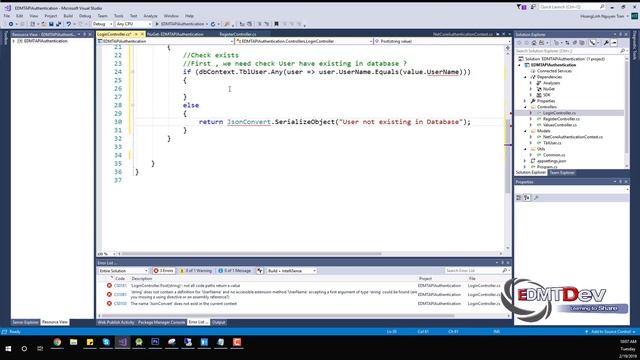The width and height of the screenshot is (640, 360).
Task: Click Collapse All icon in Solution Explorer
Action: pos(575,43)
